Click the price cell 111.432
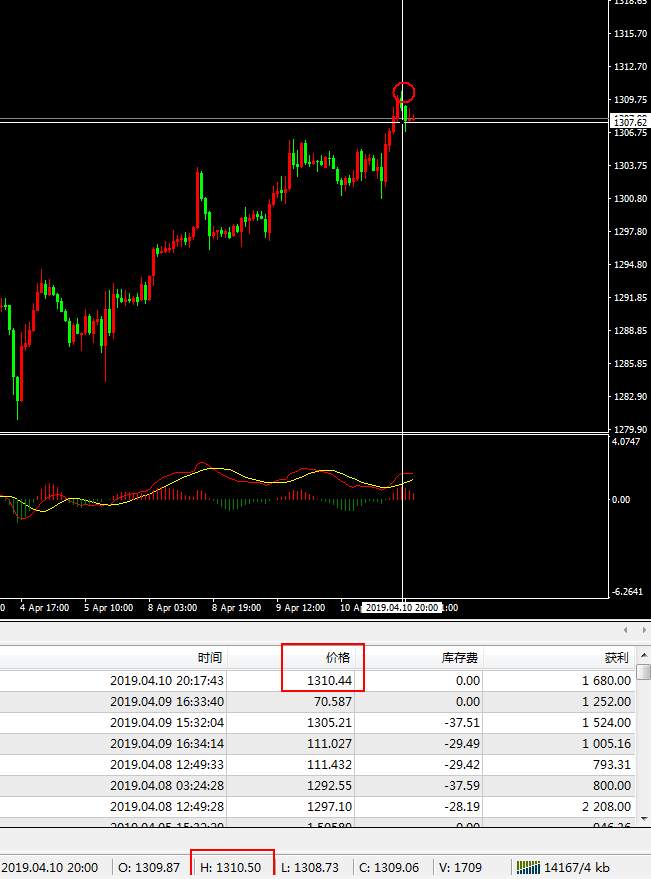651x879 pixels. click(329, 765)
